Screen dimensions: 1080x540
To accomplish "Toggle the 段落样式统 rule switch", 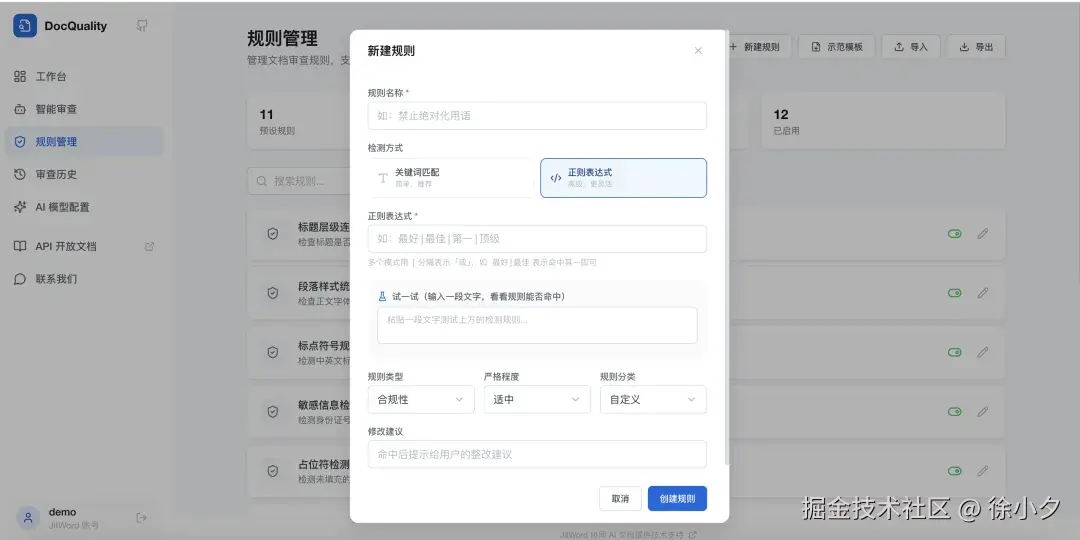I will point(955,293).
